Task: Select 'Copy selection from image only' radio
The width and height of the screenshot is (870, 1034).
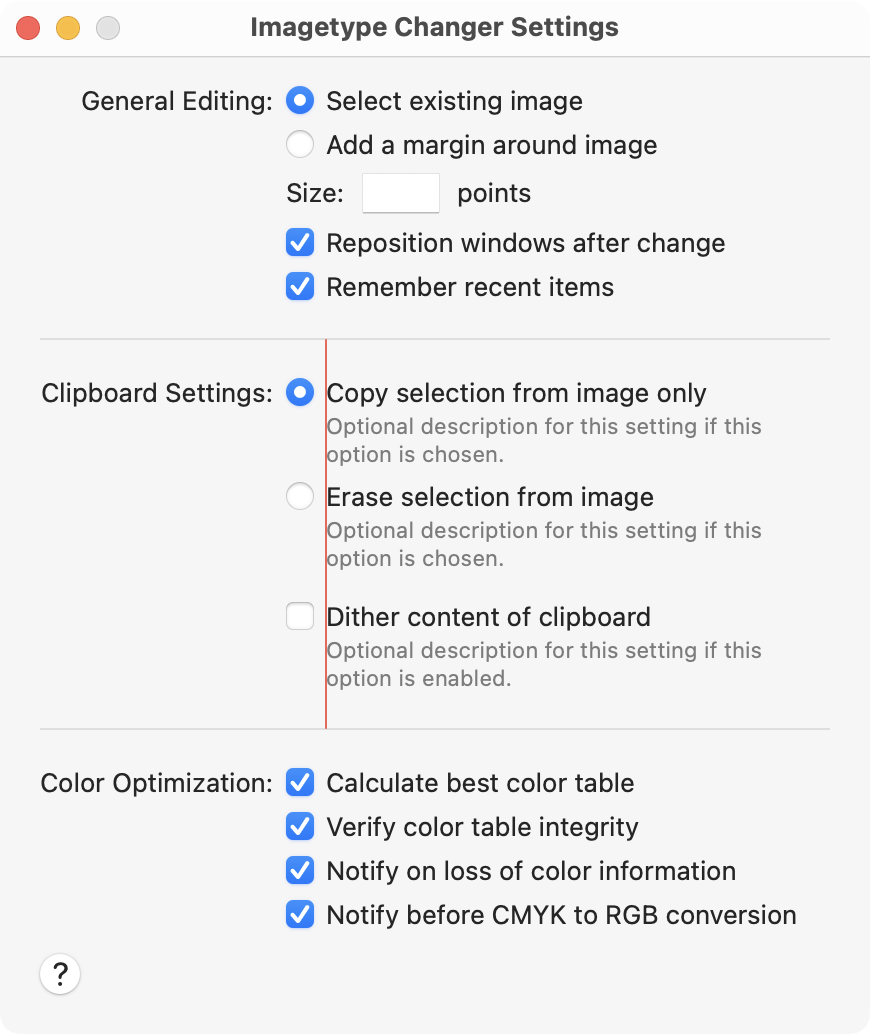Action: coord(300,393)
